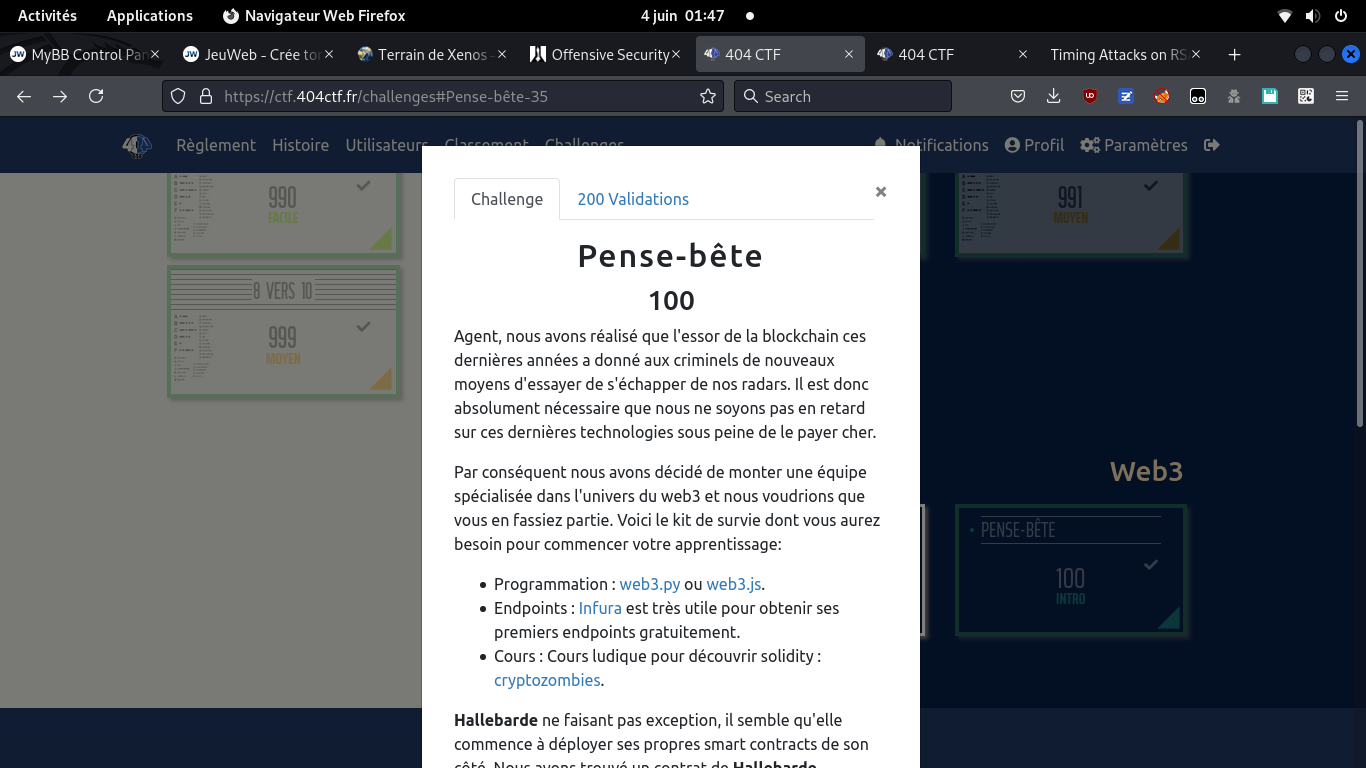This screenshot has height=768, width=1366.
Task: Open the Pocket save icon in toolbar
Action: click(1018, 96)
